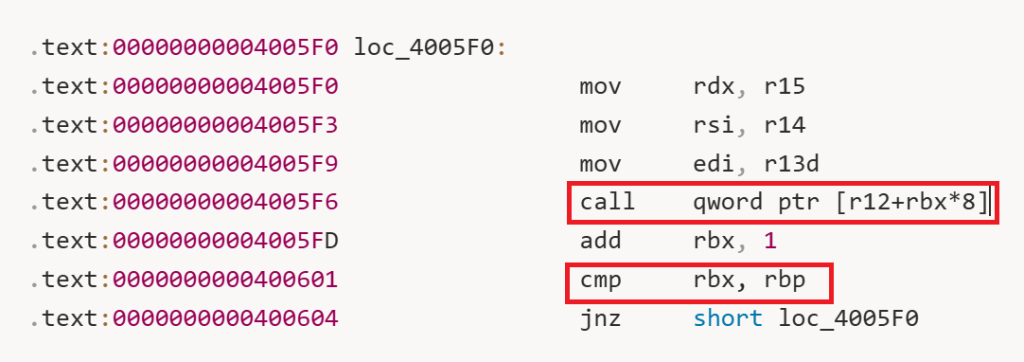Click the r13d operand
The height and width of the screenshot is (362, 1024).
click(792, 164)
